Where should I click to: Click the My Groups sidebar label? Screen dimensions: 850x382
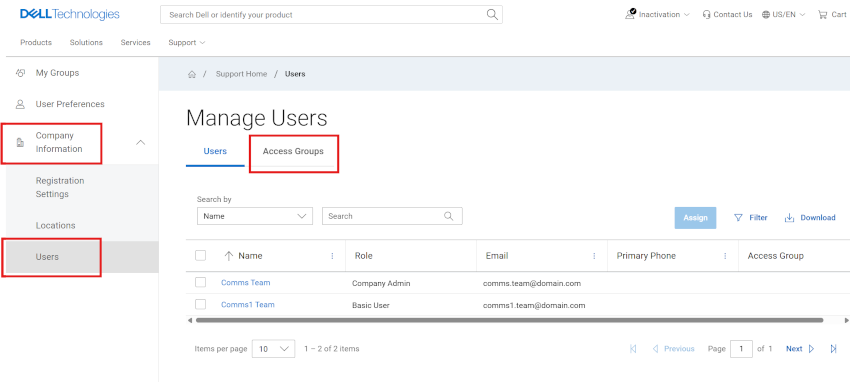pos(57,73)
